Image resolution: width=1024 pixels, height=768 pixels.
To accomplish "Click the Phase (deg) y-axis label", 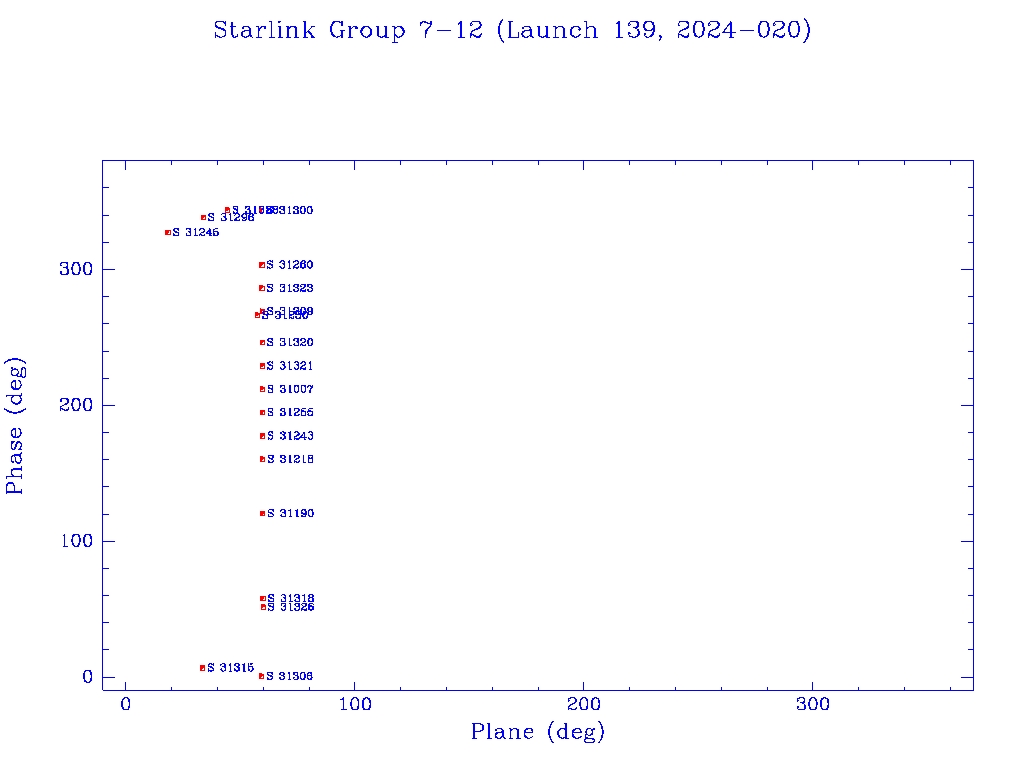I will point(15,425).
